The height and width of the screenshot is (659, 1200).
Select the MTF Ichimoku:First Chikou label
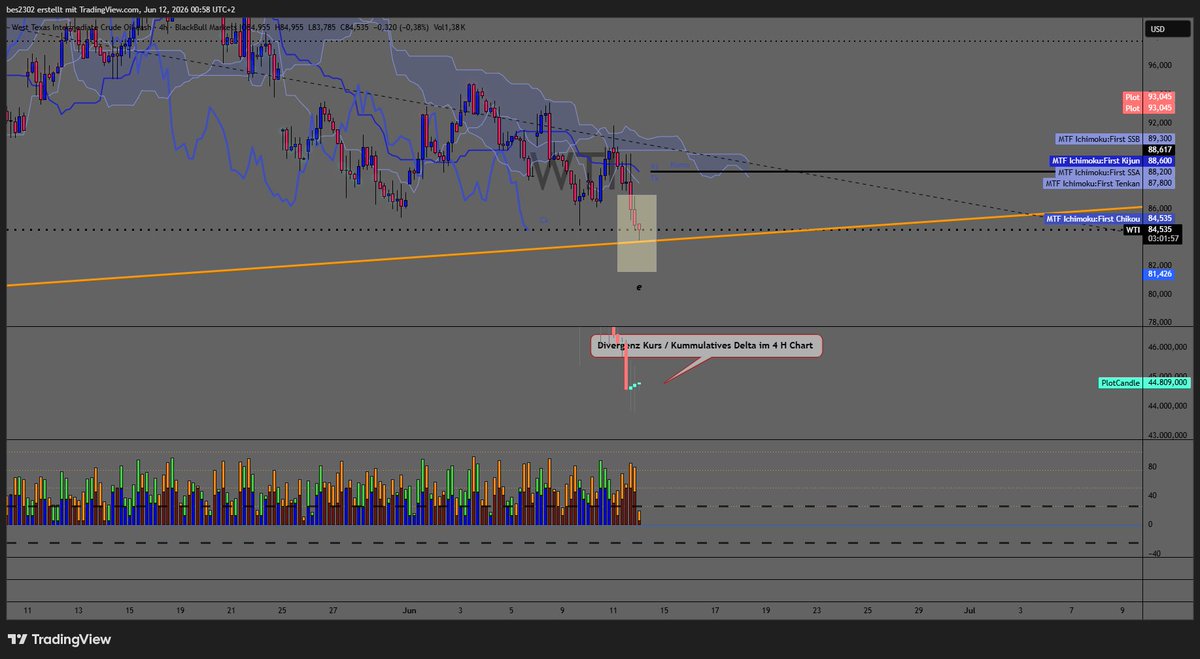[1109, 218]
